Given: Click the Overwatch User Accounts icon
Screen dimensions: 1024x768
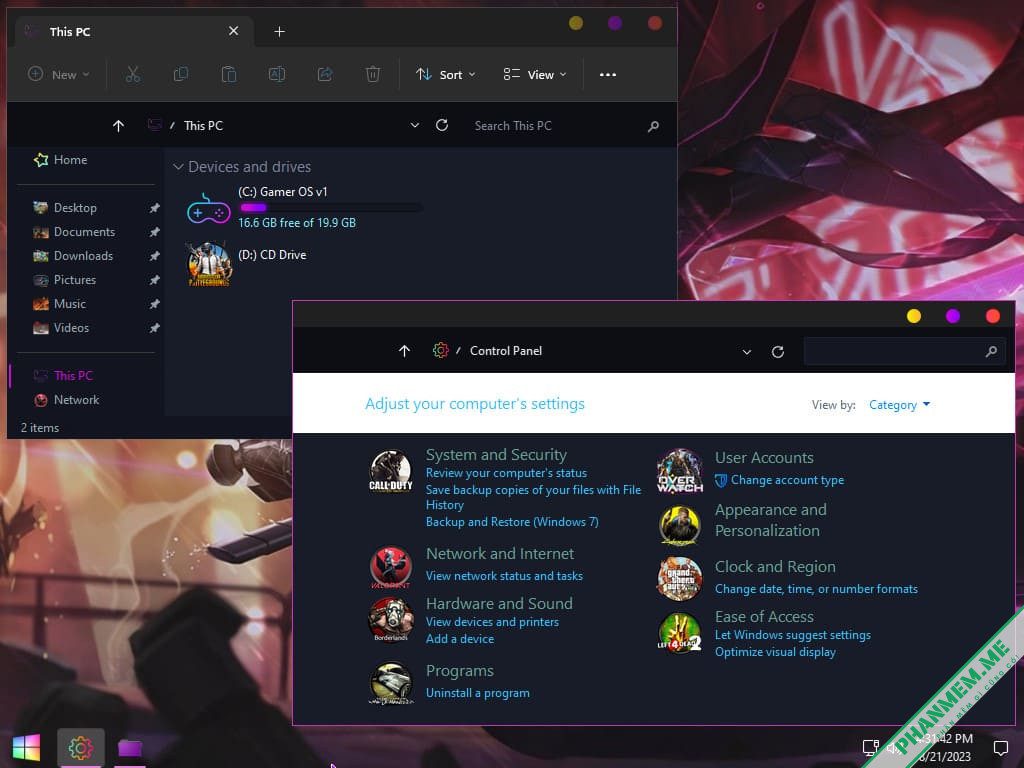Looking at the screenshot, I should [680, 471].
